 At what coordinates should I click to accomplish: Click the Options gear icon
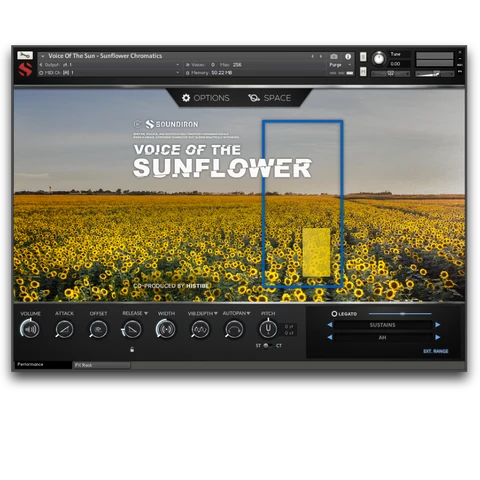point(186,98)
